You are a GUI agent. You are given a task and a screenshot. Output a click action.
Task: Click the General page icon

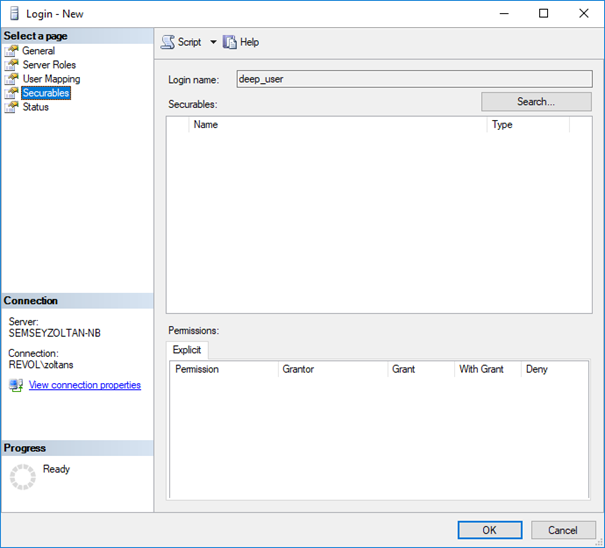pos(12,51)
